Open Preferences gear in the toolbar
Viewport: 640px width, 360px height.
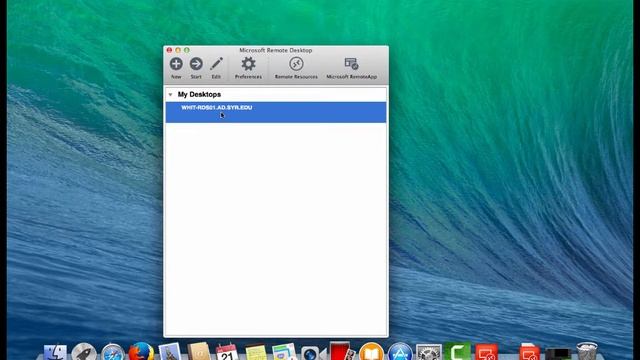point(248,68)
